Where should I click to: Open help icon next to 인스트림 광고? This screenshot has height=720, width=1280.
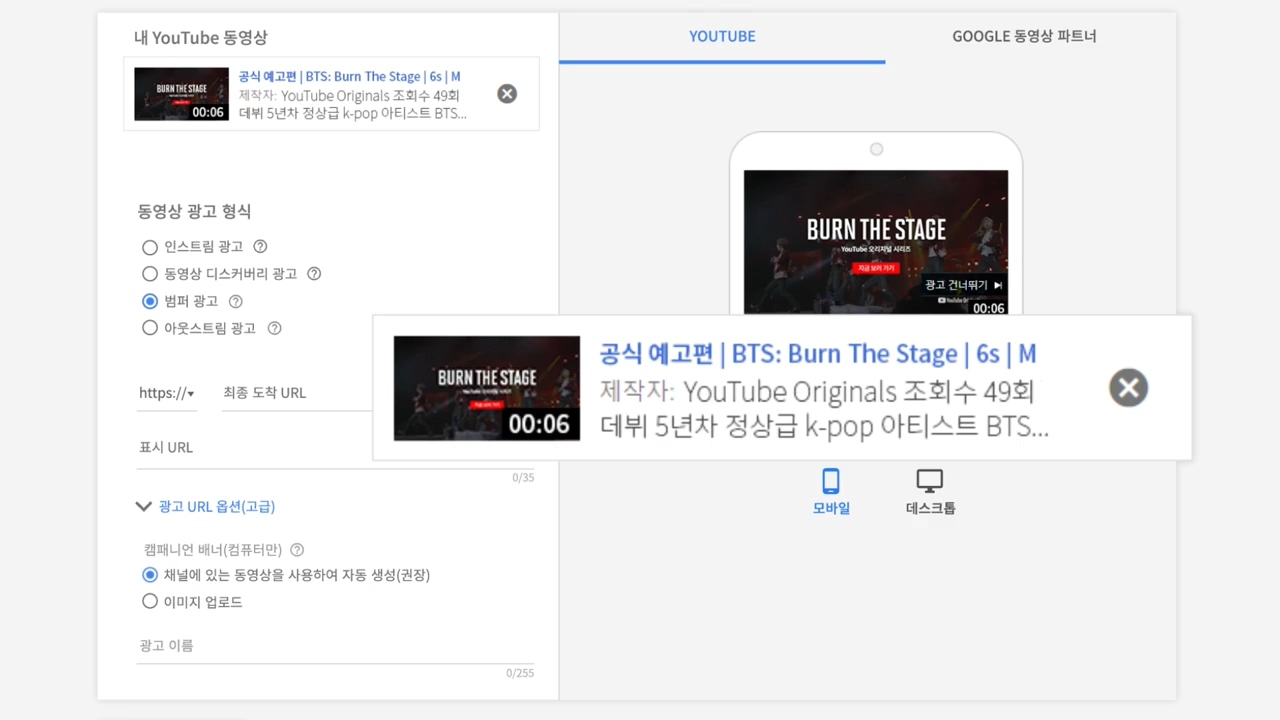click(x=260, y=247)
